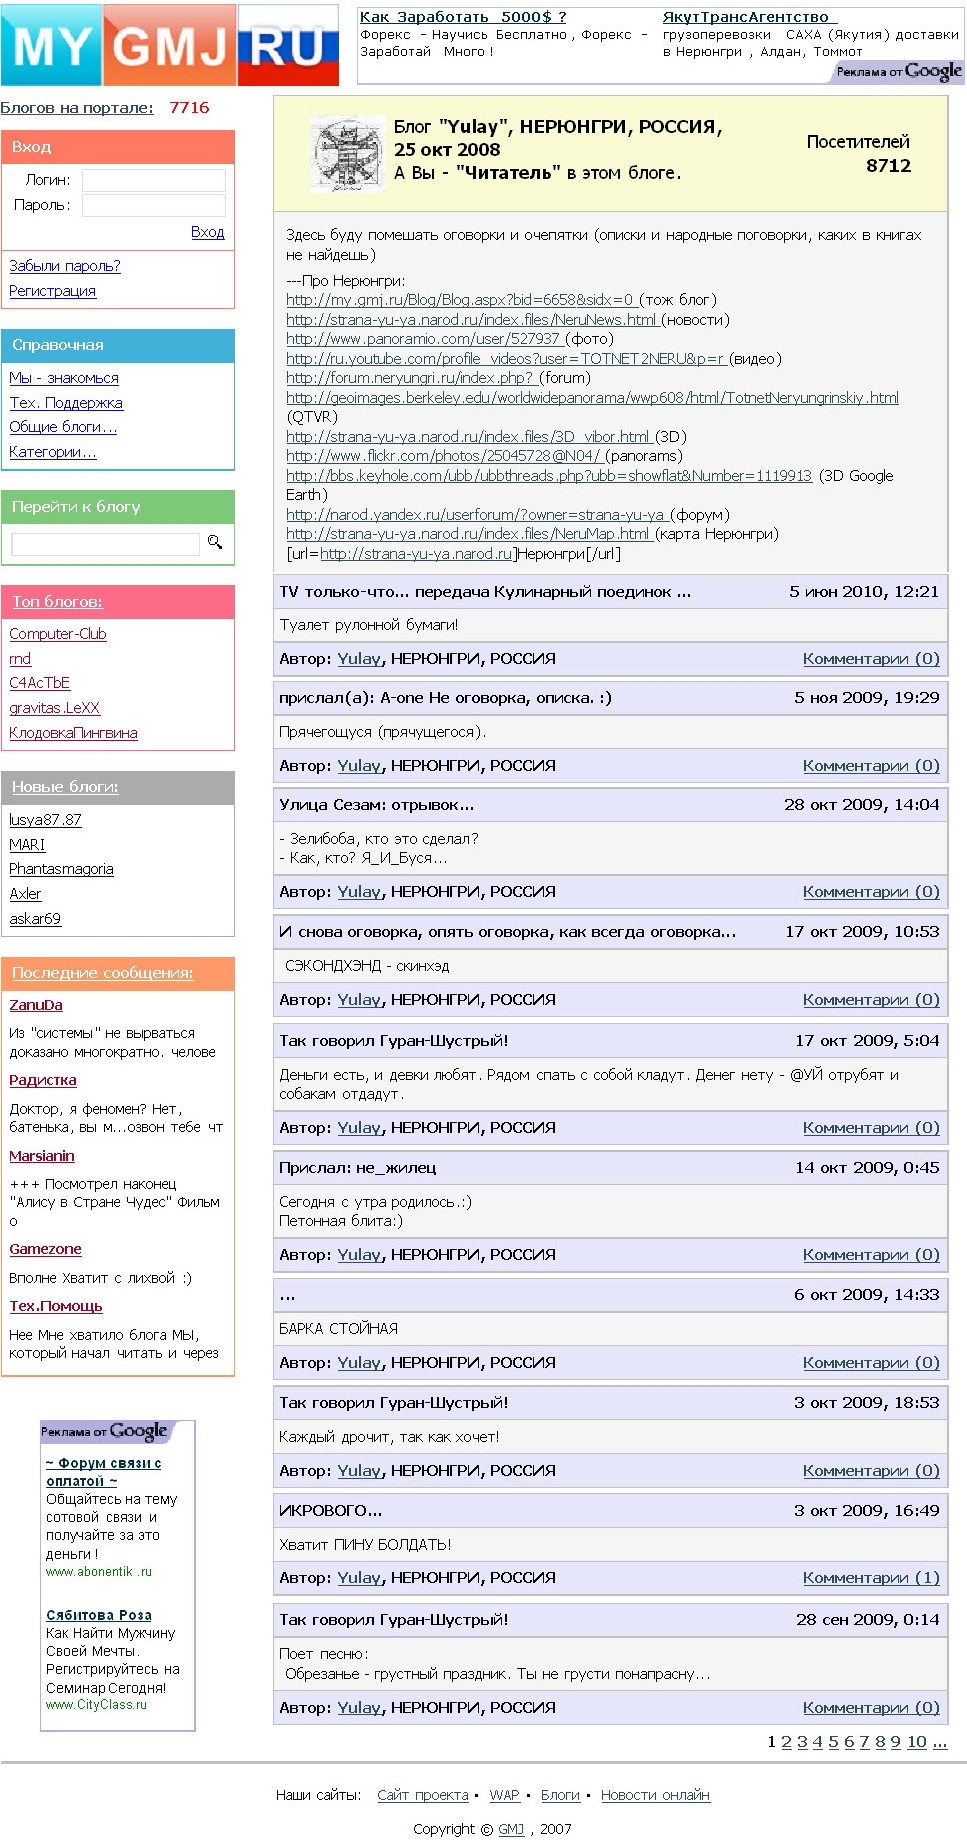Image resolution: width=967 pixels, height=1840 pixels.
Task: Open Топ блогов section header
Action: pos(57,602)
